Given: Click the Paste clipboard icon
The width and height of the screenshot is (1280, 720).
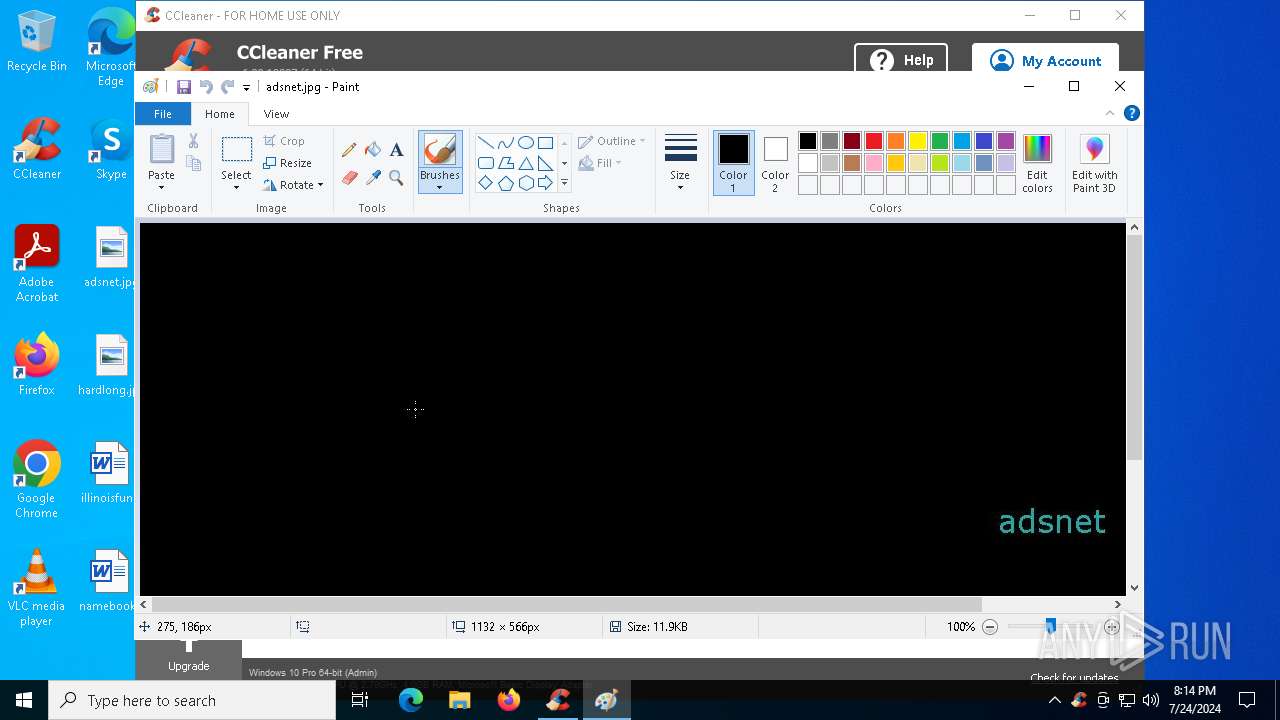Looking at the screenshot, I should pyautogui.click(x=161, y=150).
